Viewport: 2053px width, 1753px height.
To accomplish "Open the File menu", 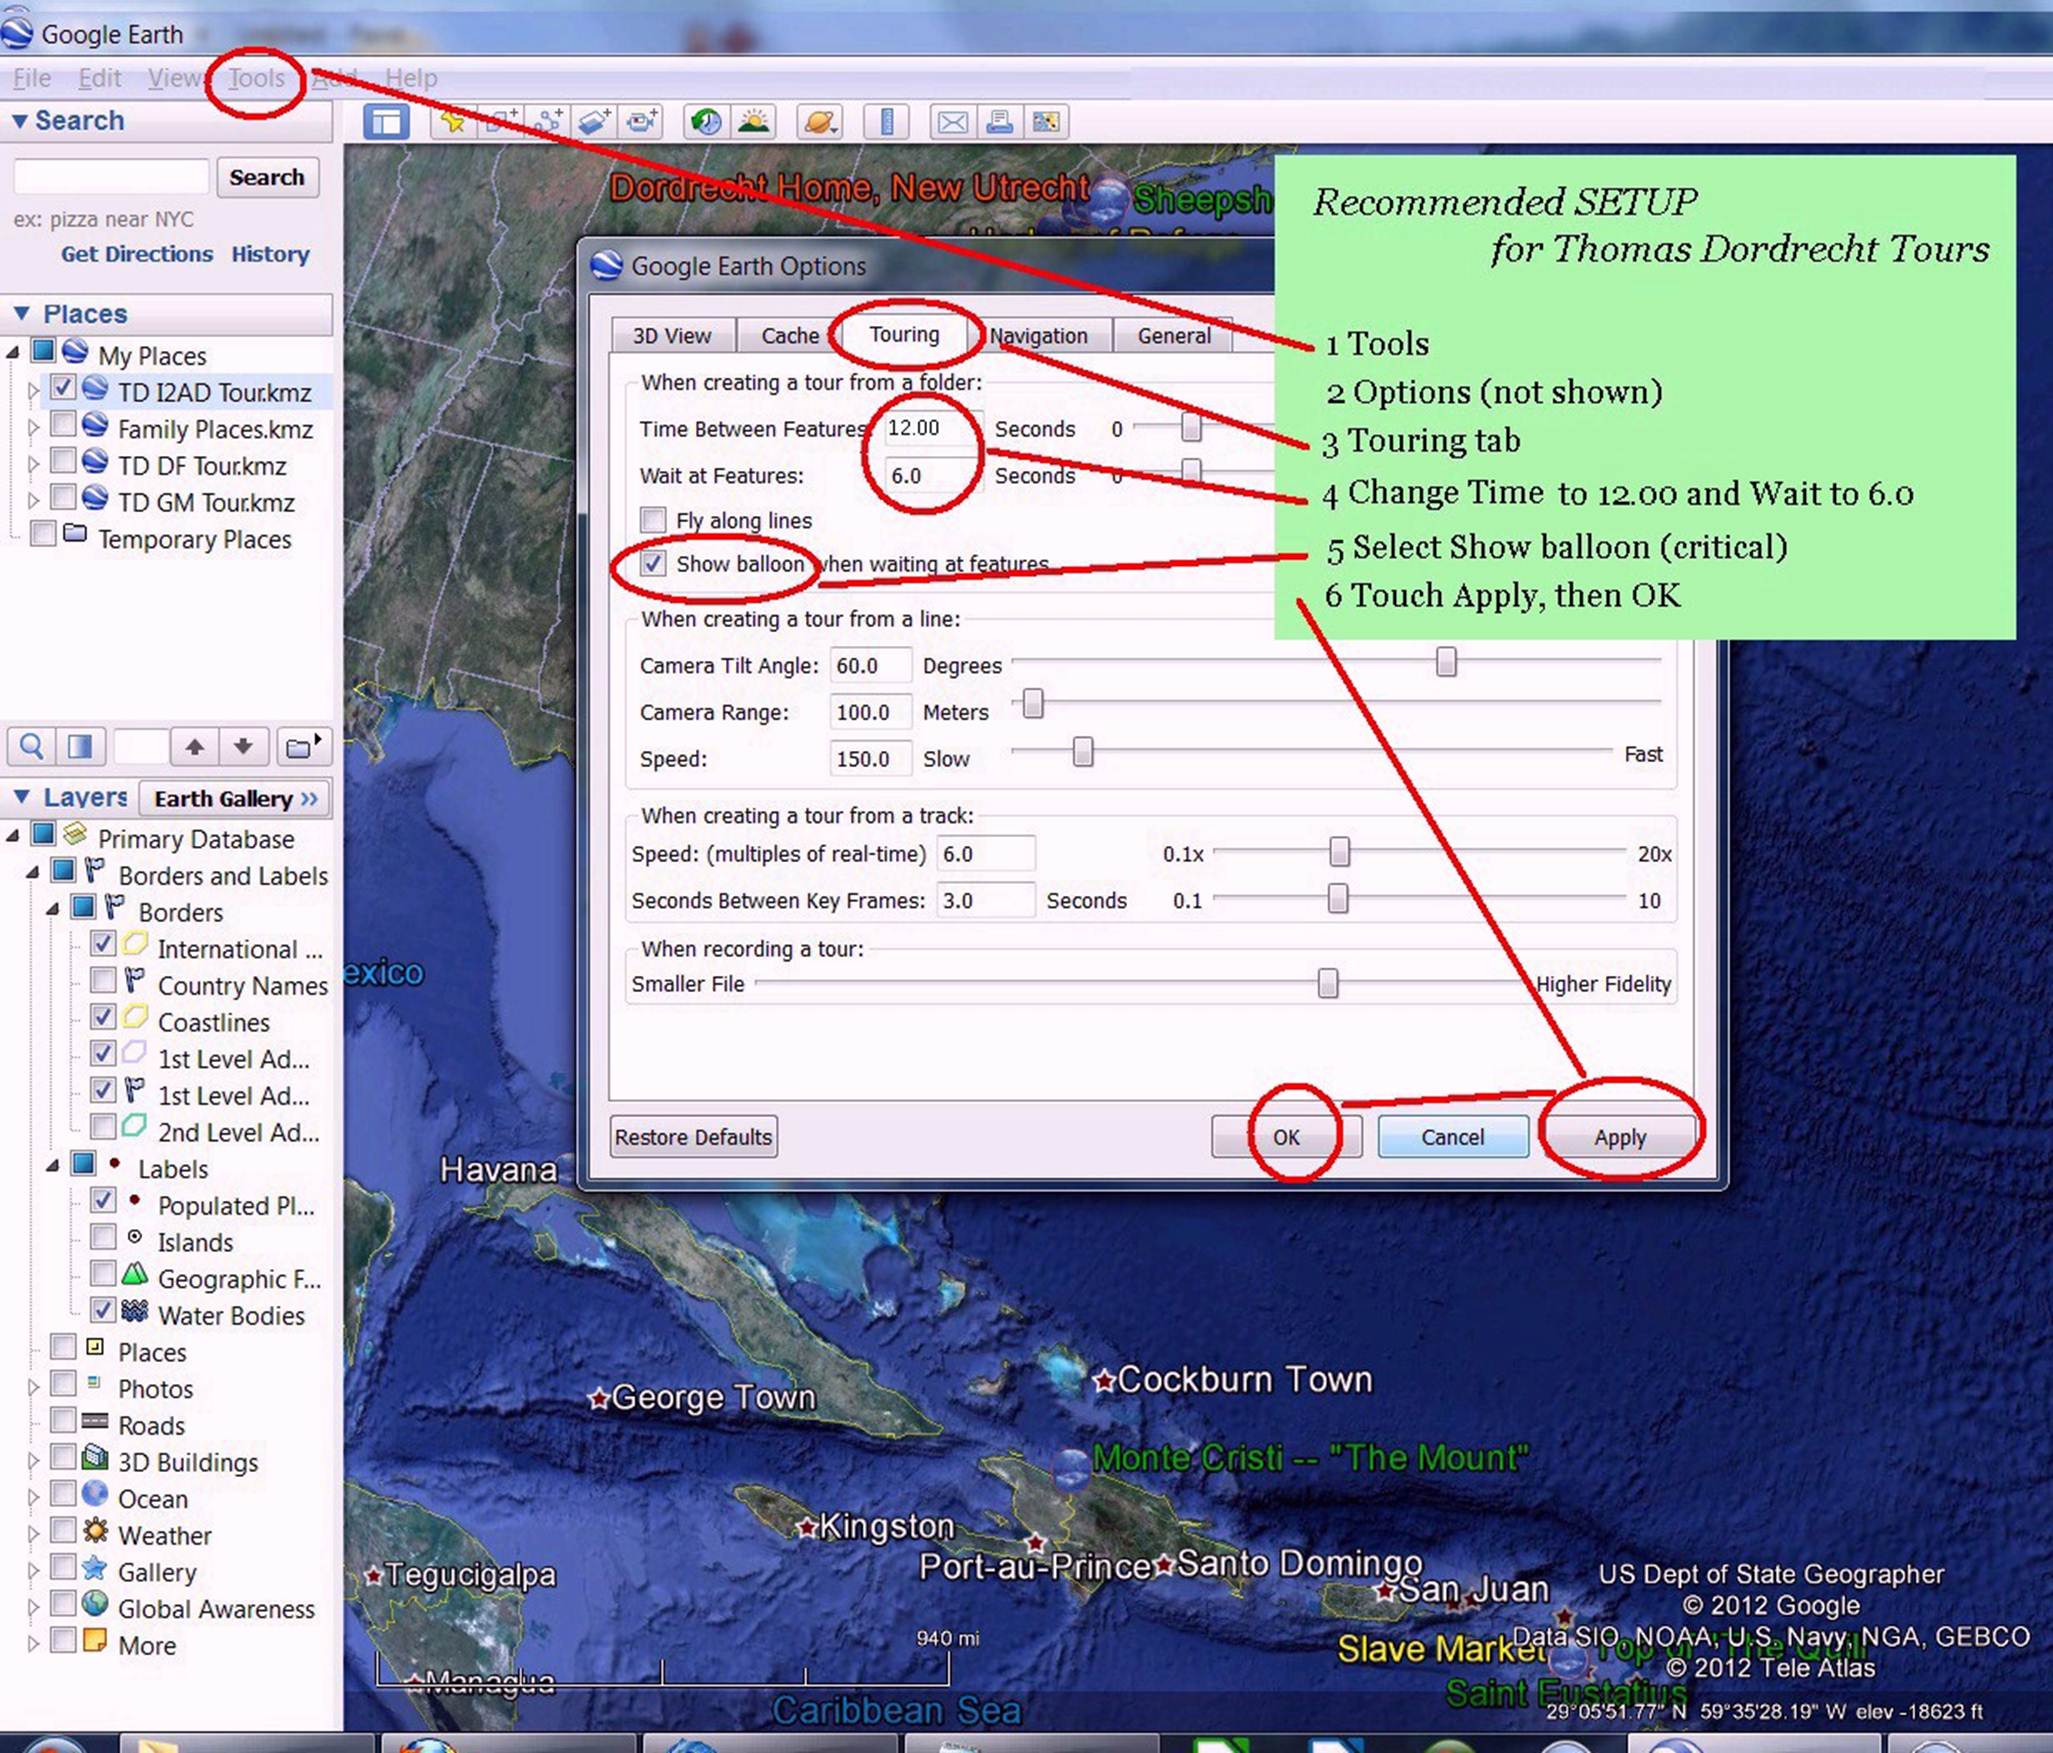I will click(x=32, y=78).
